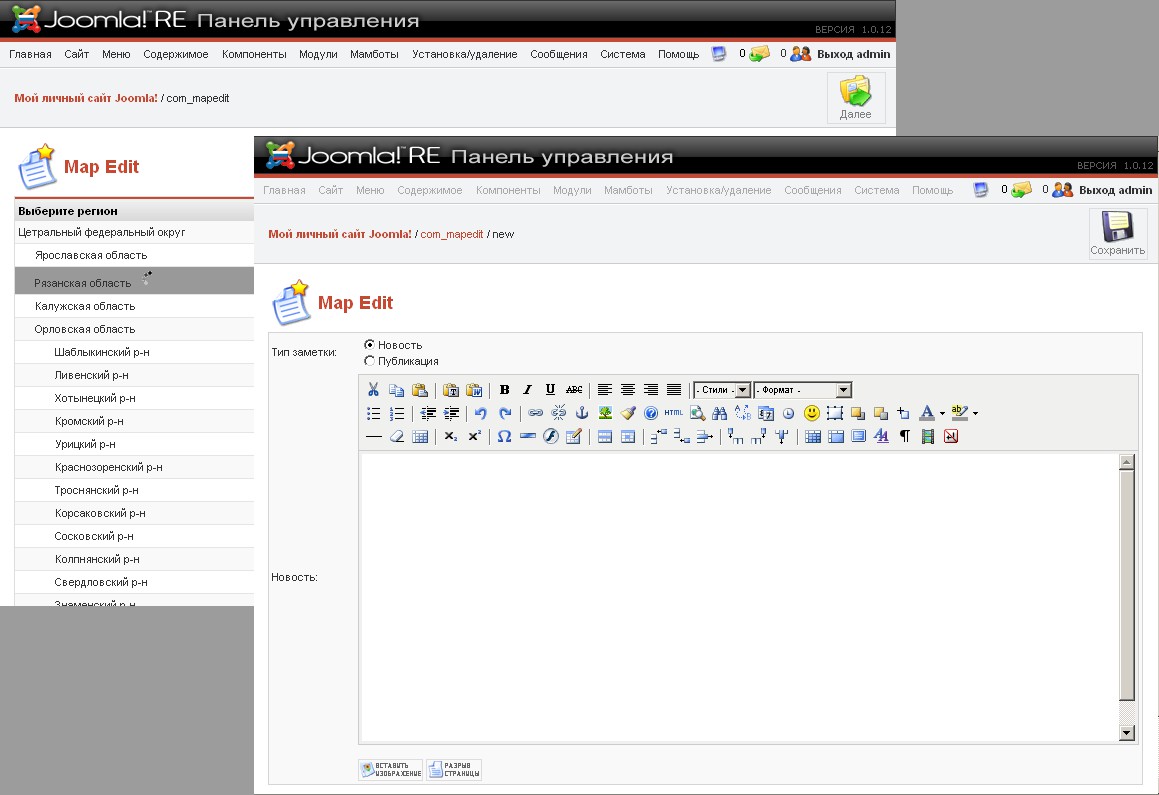Click Разрыв страницы button below editor
1159x795 pixels.
pyautogui.click(x=454, y=770)
